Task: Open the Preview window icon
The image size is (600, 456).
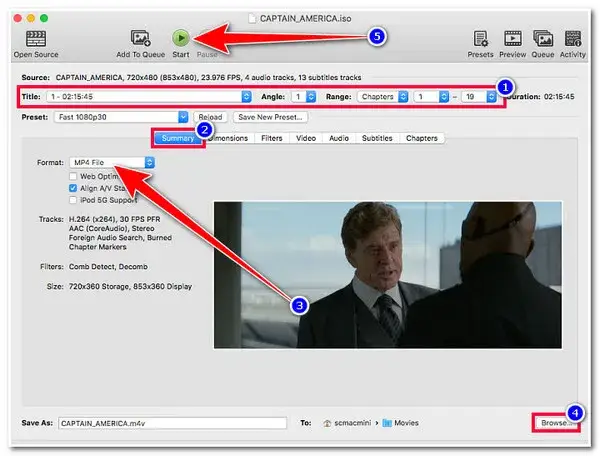Action: tap(513, 38)
